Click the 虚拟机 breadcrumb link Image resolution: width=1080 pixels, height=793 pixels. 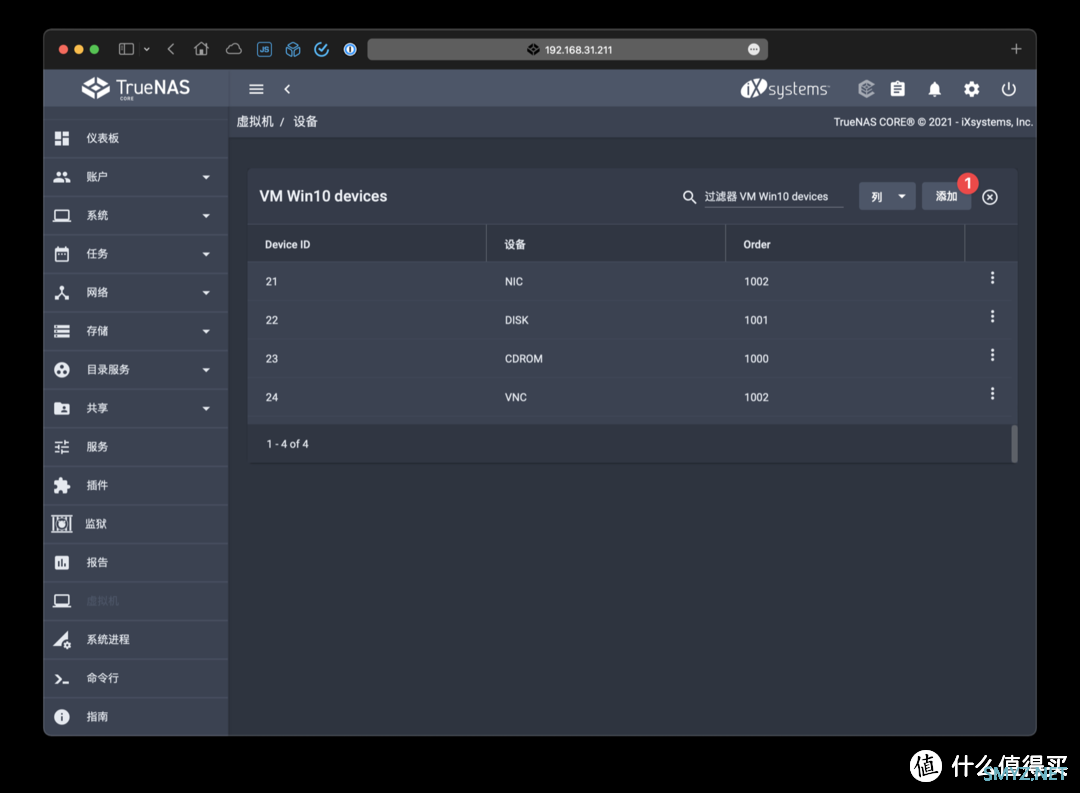tap(255, 122)
